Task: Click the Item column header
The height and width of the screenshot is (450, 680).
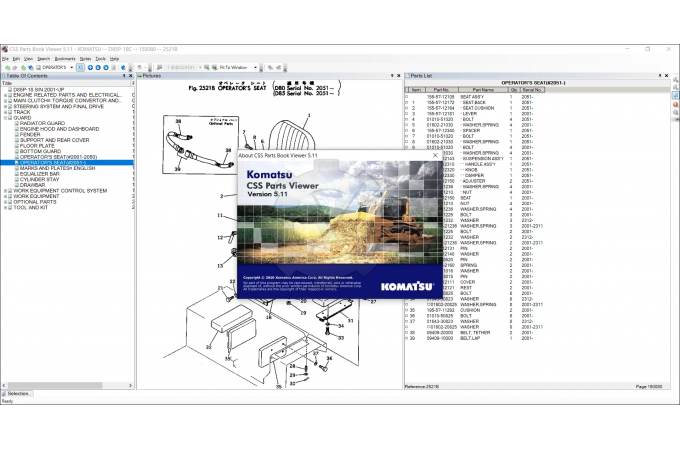Action: 416,90
